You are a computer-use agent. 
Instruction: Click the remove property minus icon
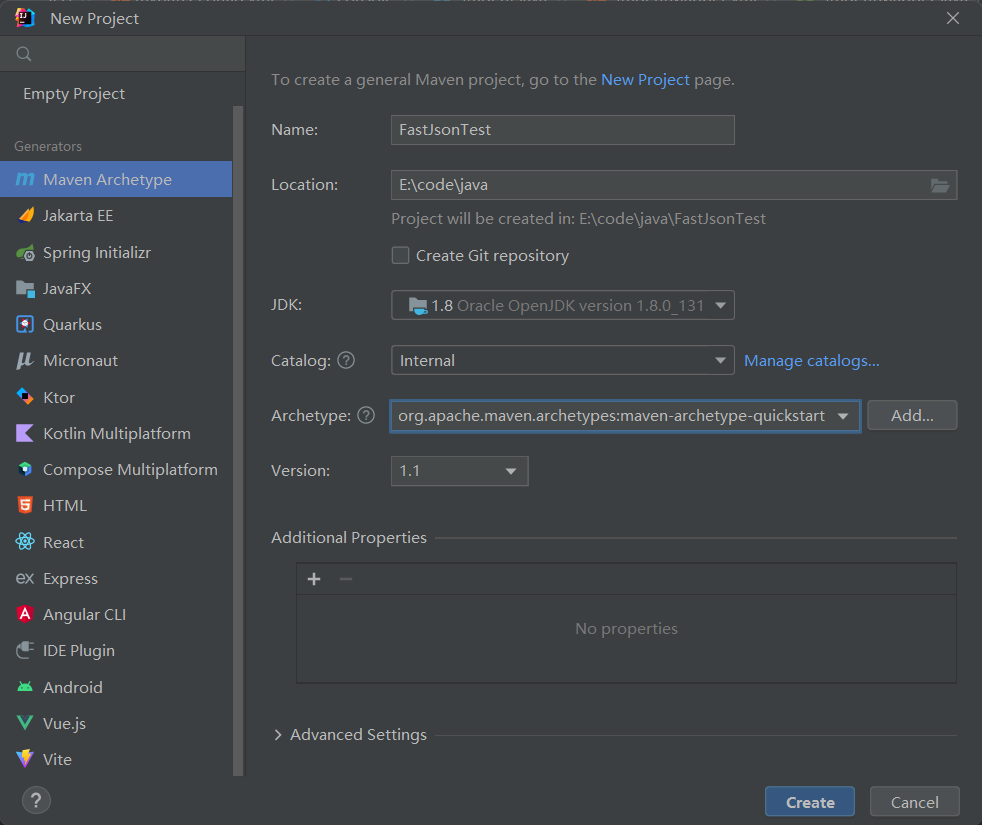tap(346, 579)
